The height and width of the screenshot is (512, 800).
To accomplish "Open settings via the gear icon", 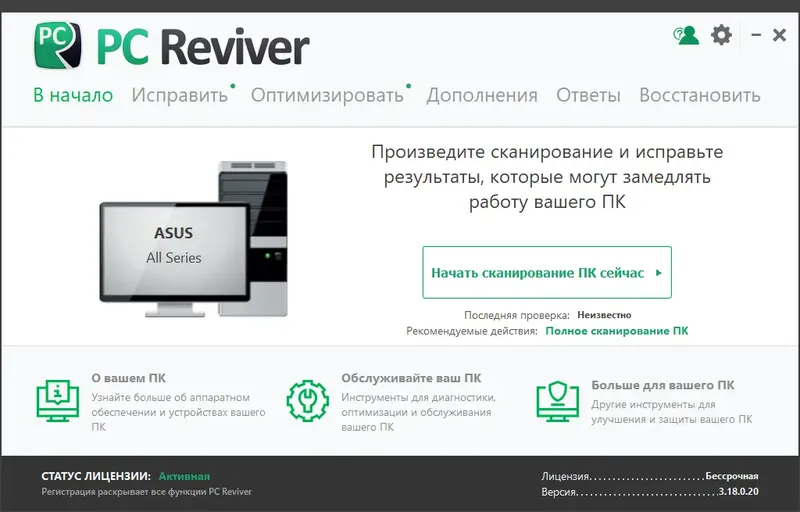I will [721, 35].
